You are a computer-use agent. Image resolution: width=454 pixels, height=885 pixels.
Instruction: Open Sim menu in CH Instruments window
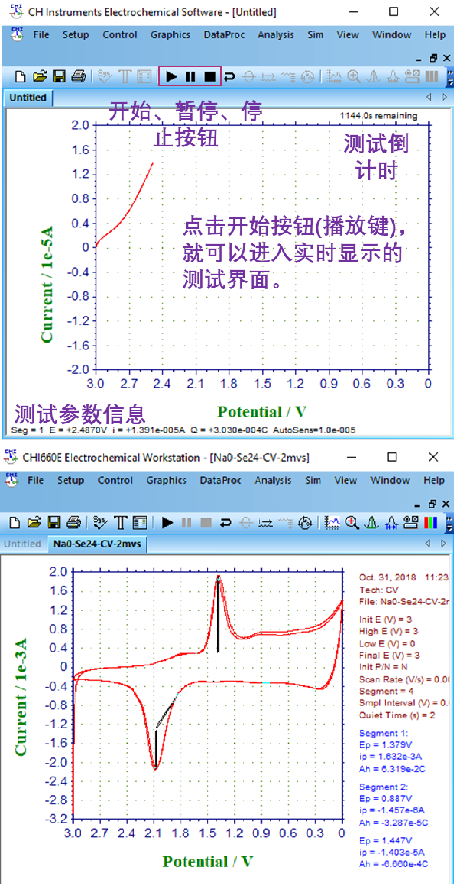[x=316, y=34]
